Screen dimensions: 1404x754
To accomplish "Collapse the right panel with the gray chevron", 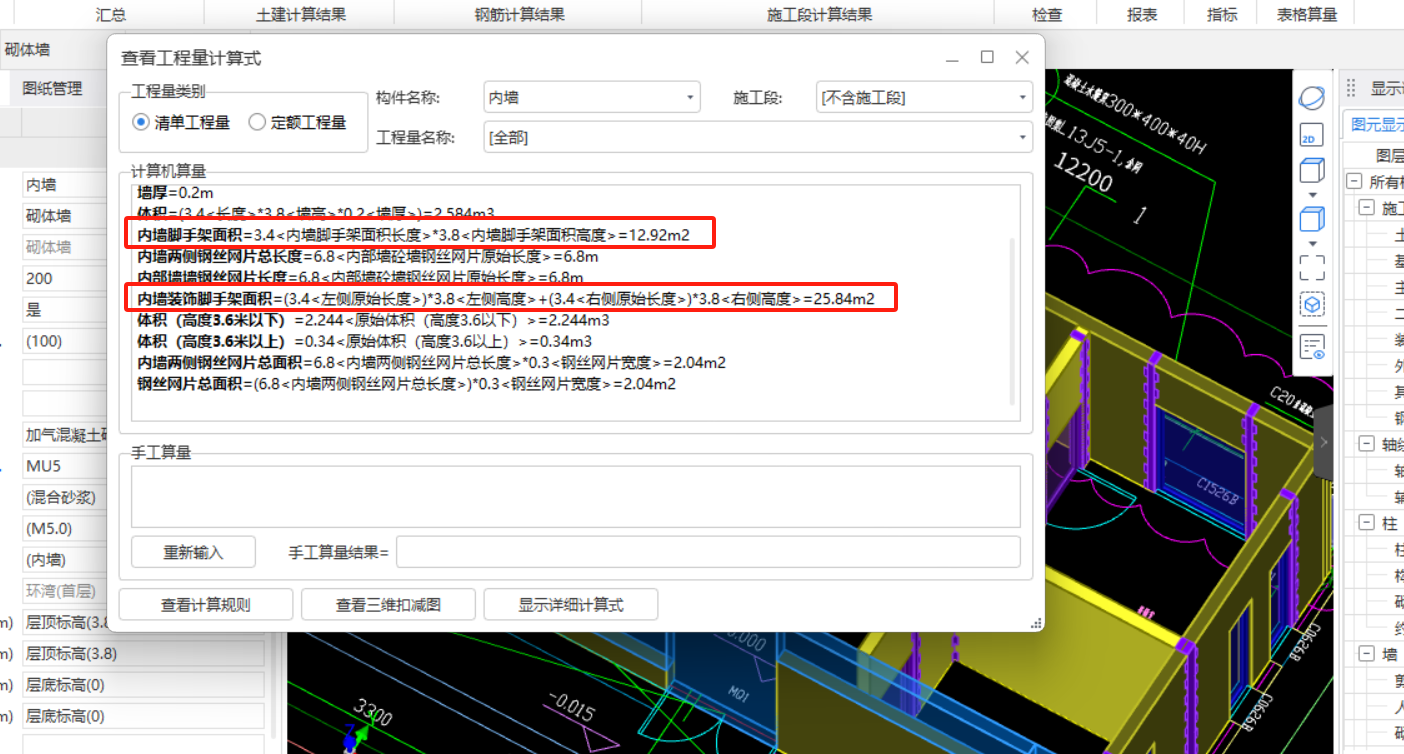I will (1324, 442).
